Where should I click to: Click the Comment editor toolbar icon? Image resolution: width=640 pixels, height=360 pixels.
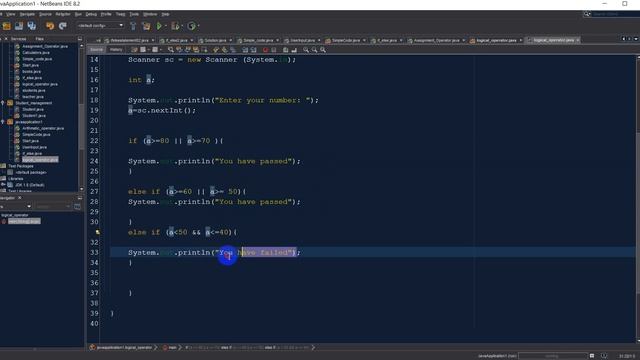click(x=285, y=50)
